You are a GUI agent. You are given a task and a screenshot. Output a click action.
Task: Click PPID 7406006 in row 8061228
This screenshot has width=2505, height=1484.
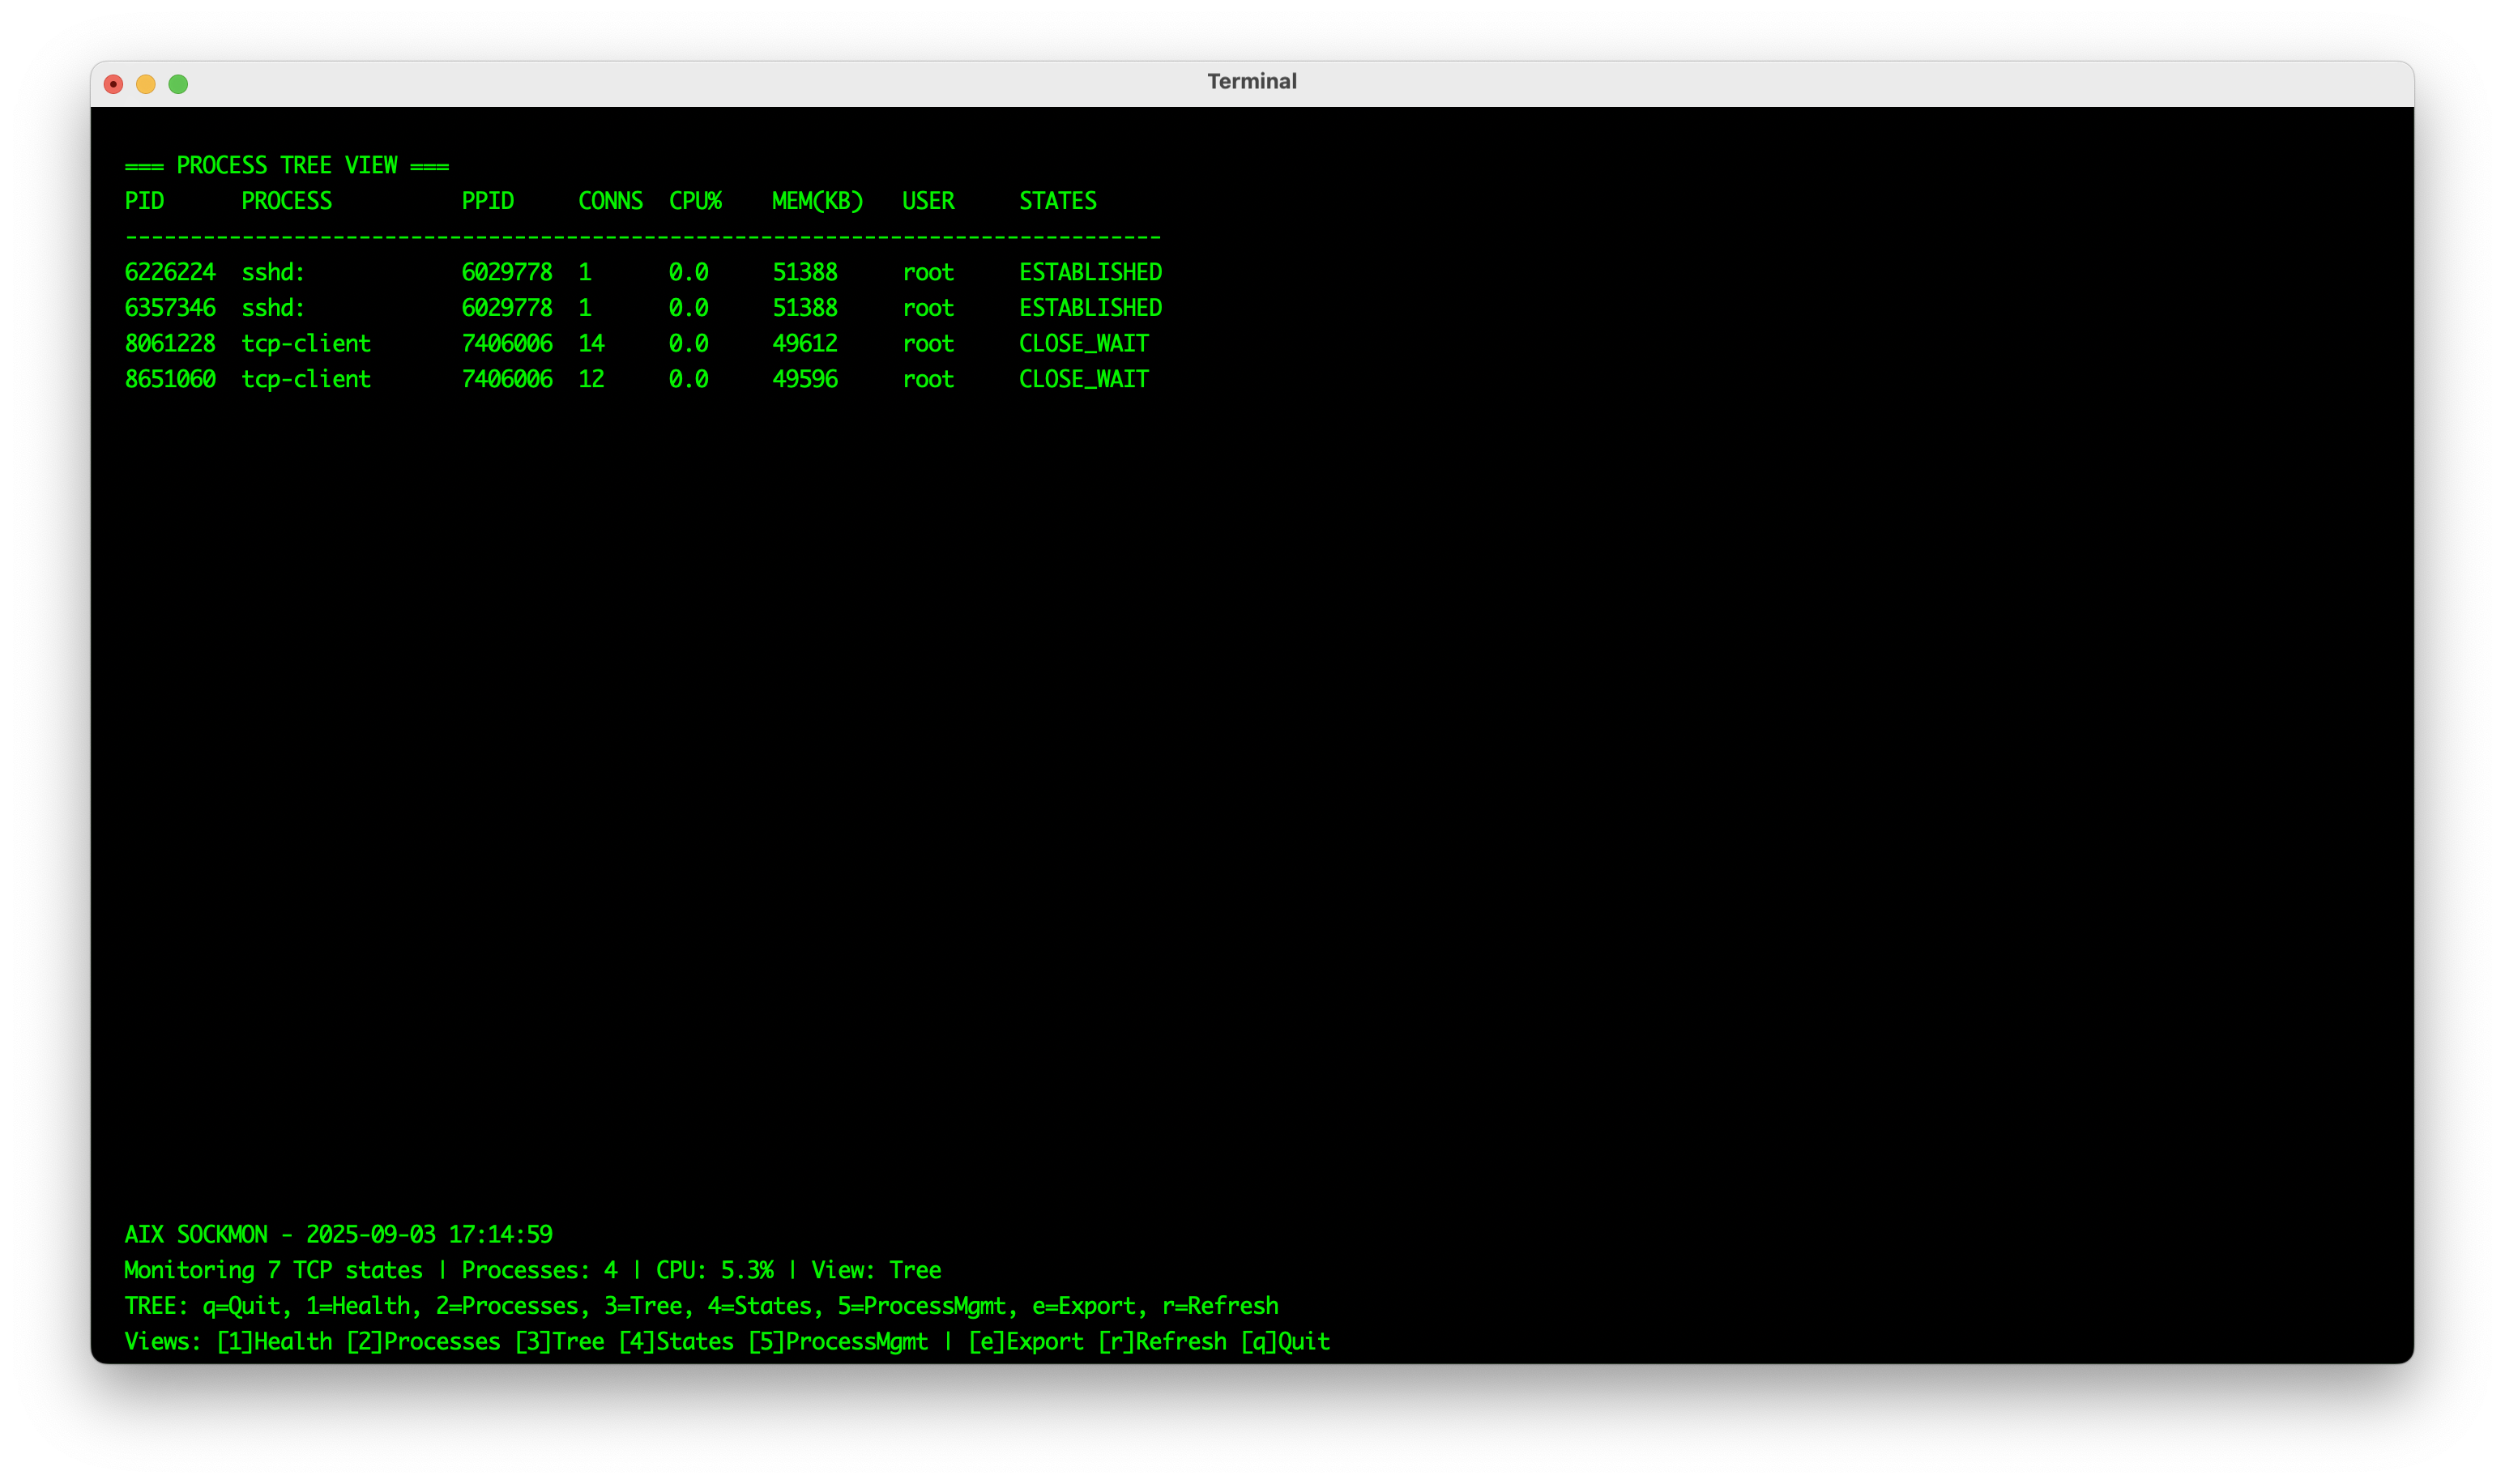tap(507, 344)
